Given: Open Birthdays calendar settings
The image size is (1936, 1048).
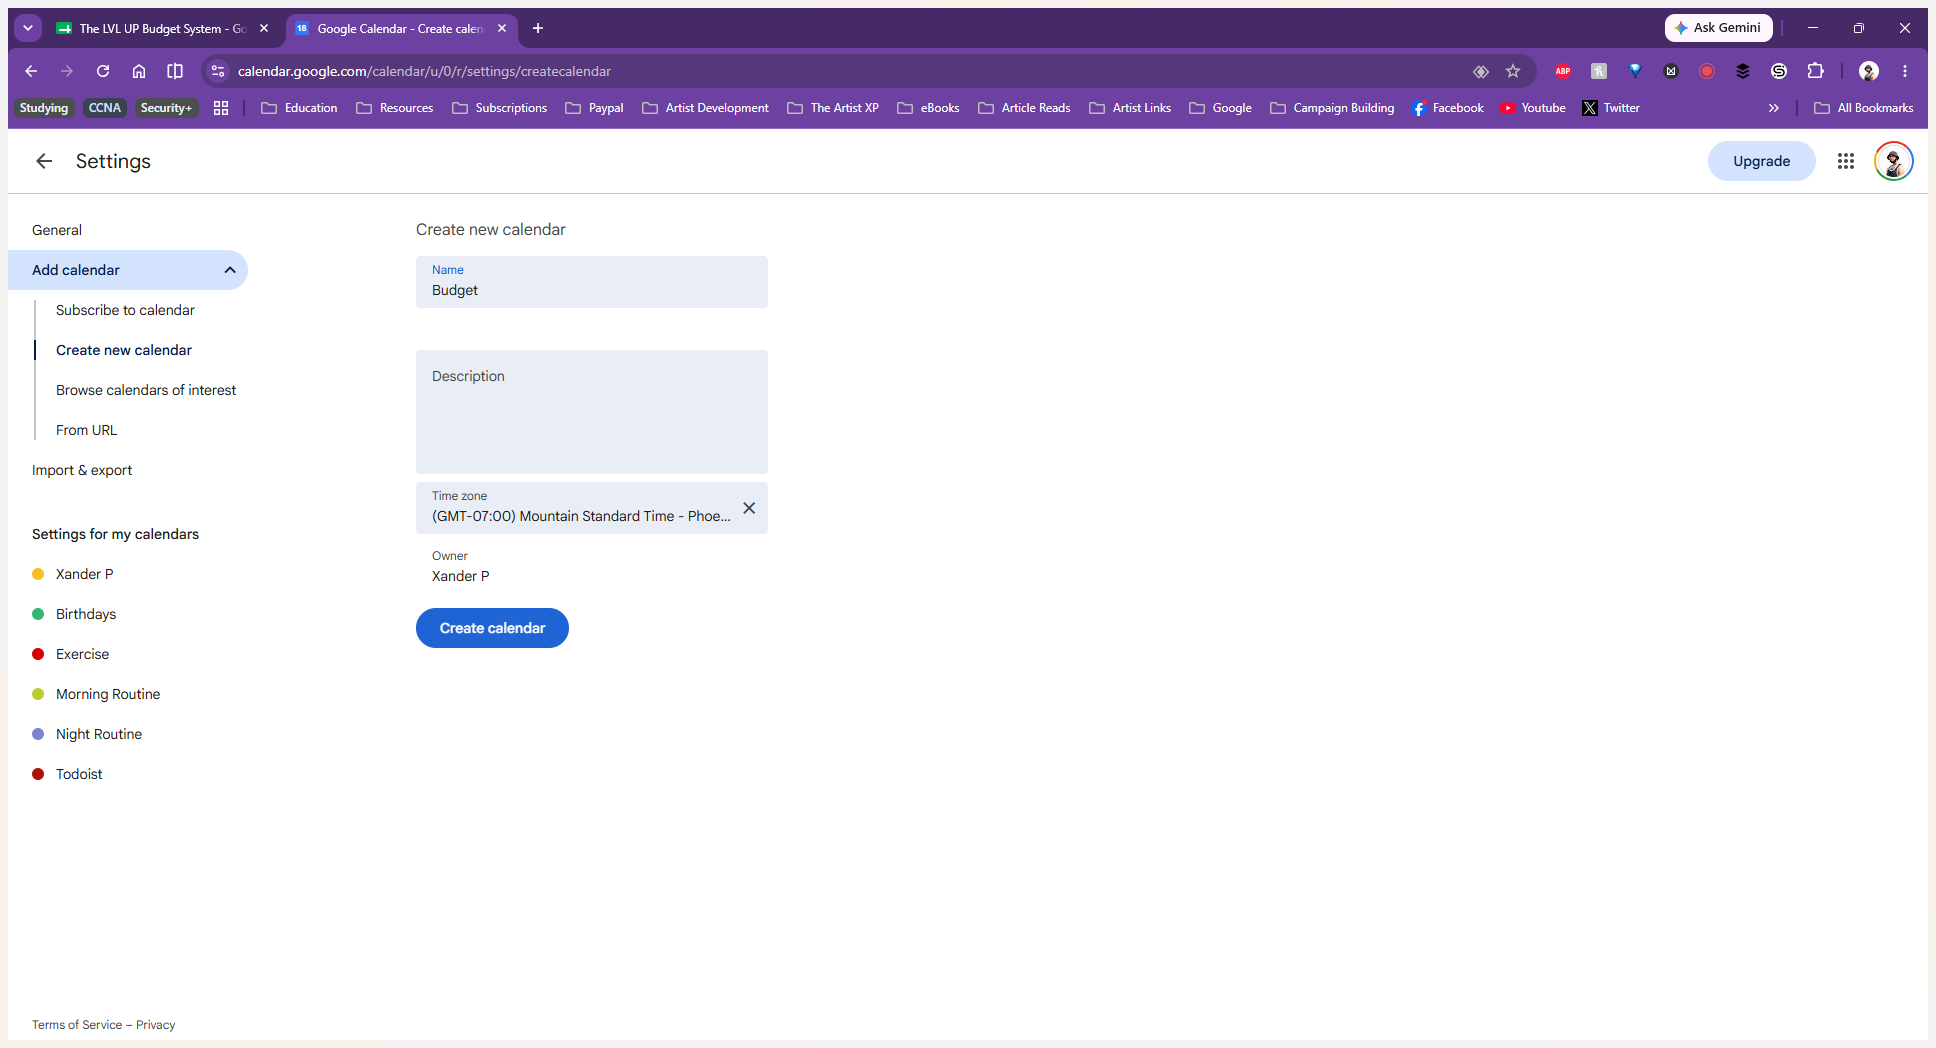Looking at the screenshot, I should tap(86, 614).
